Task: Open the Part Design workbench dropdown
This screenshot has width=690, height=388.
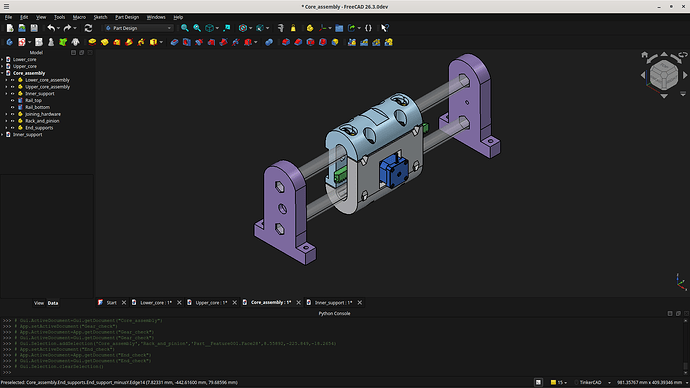Action: tap(138, 28)
